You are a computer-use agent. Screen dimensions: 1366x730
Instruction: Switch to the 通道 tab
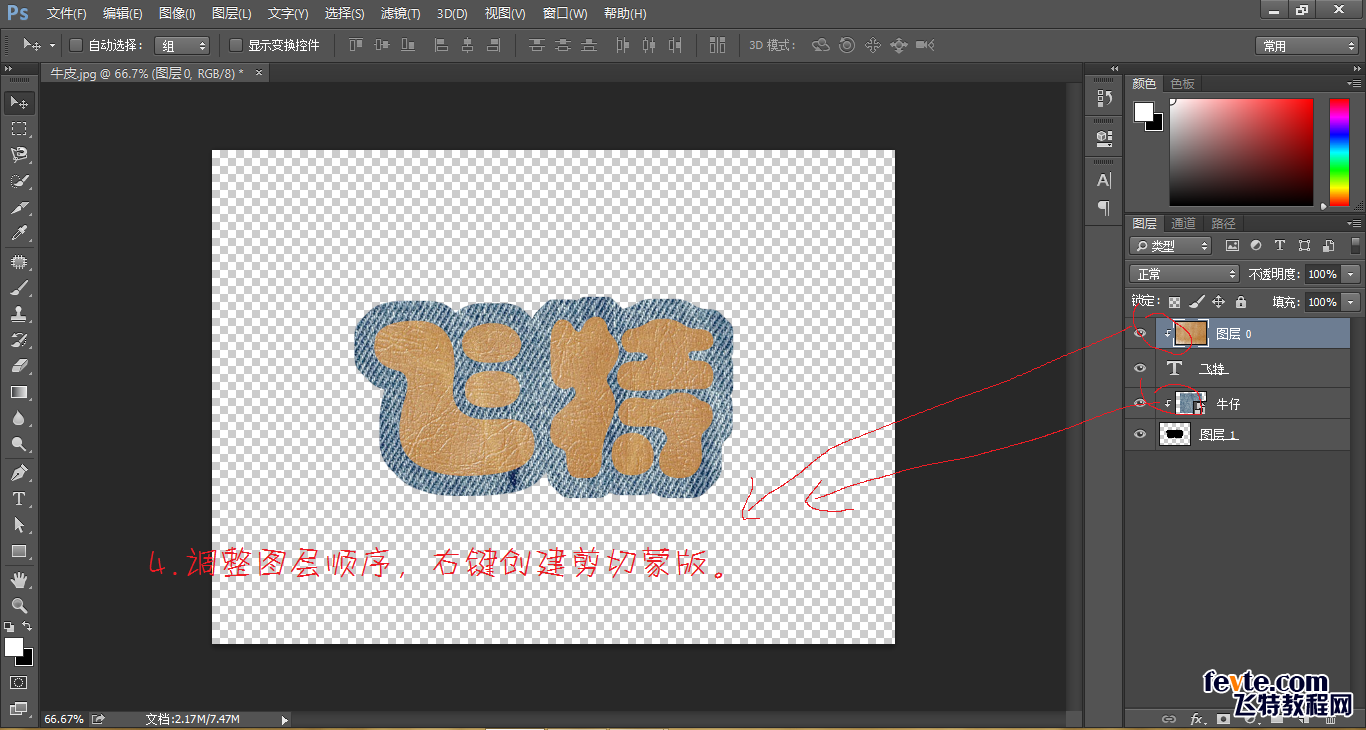(1184, 224)
